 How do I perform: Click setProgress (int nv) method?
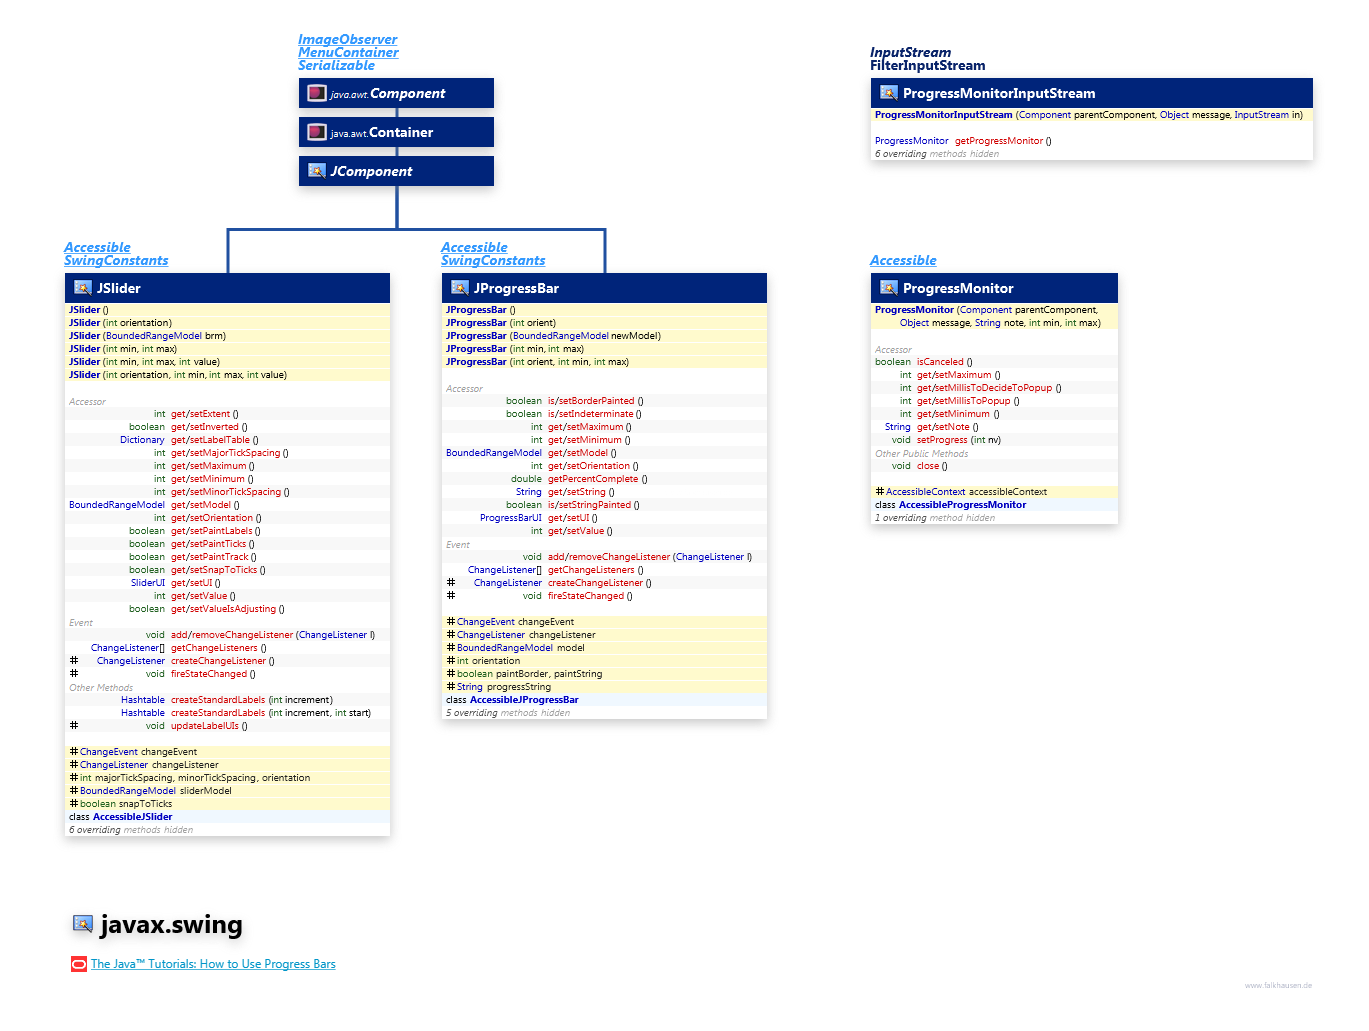(959, 440)
